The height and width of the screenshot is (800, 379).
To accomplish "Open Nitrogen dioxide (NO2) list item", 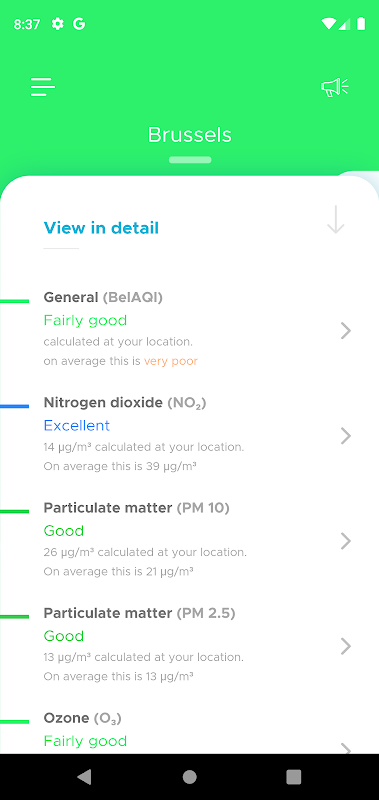I will (189, 434).
